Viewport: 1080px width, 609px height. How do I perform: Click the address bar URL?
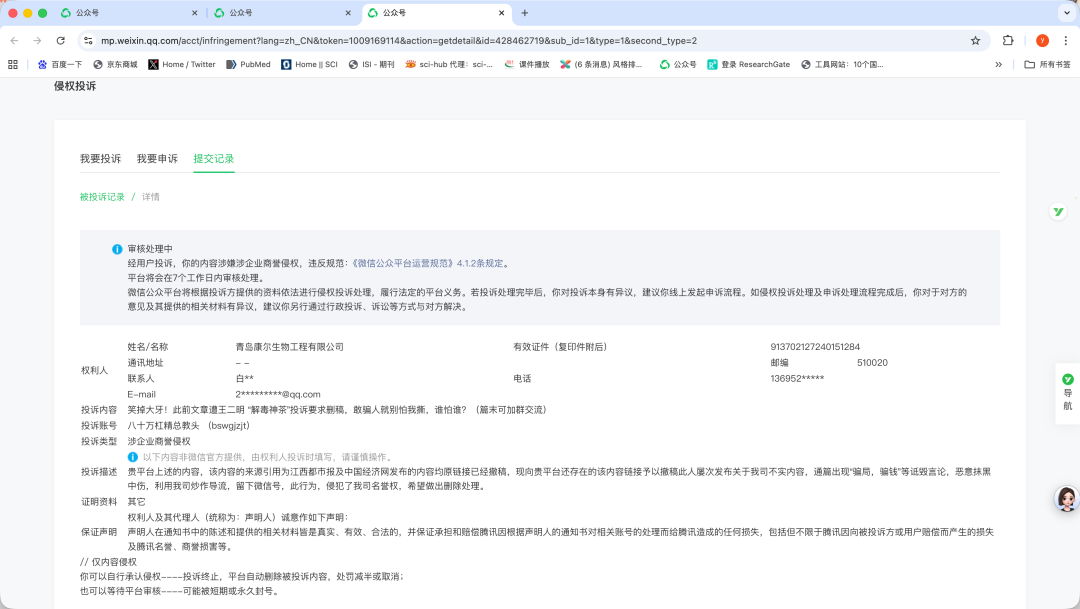399,41
